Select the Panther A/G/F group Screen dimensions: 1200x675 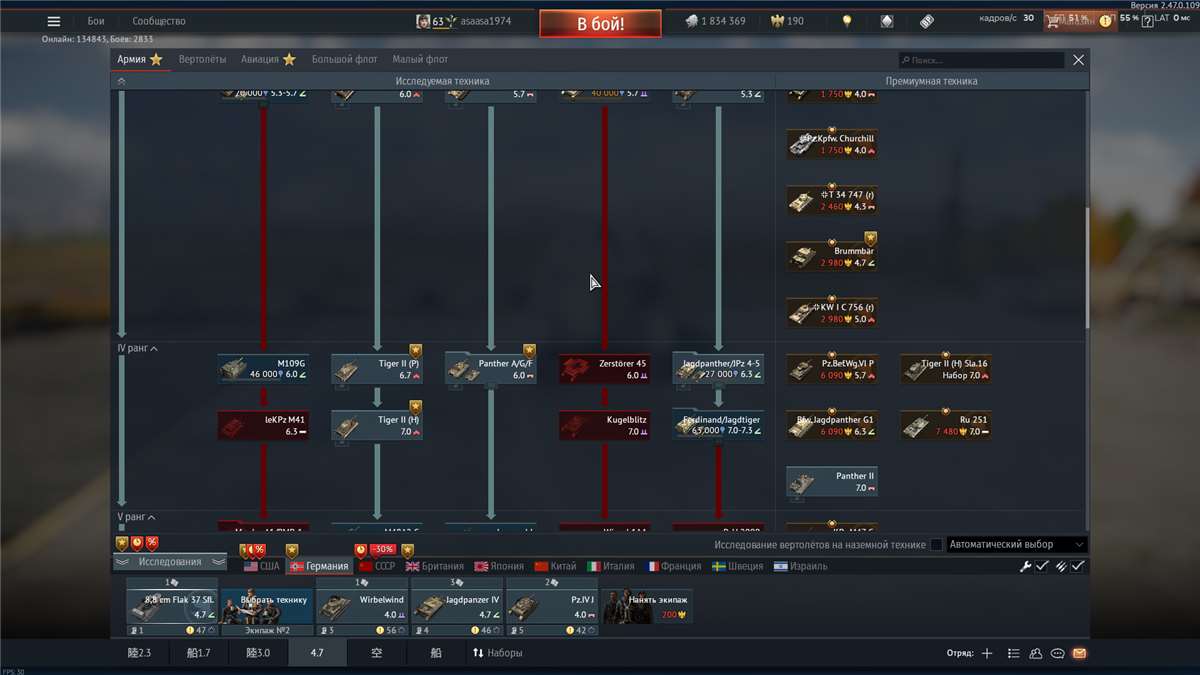[x=491, y=369]
